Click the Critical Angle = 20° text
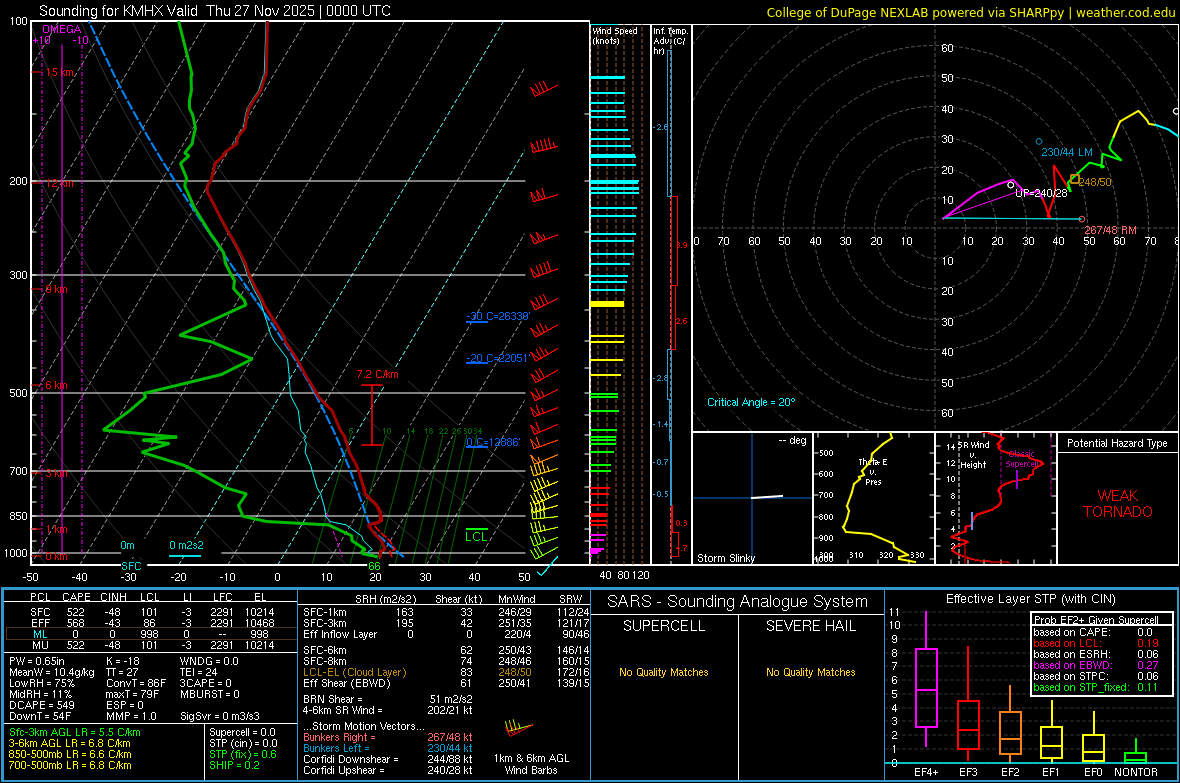The width and height of the screenshot is (1180, 783). coord(751,402)
